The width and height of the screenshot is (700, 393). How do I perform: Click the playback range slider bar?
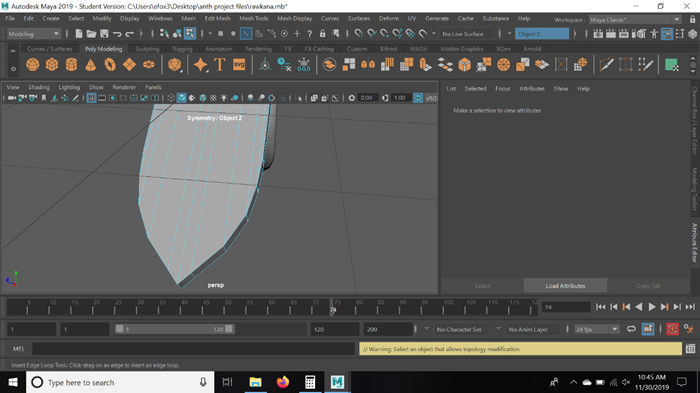pyautogui.click(x=174, y=329)
